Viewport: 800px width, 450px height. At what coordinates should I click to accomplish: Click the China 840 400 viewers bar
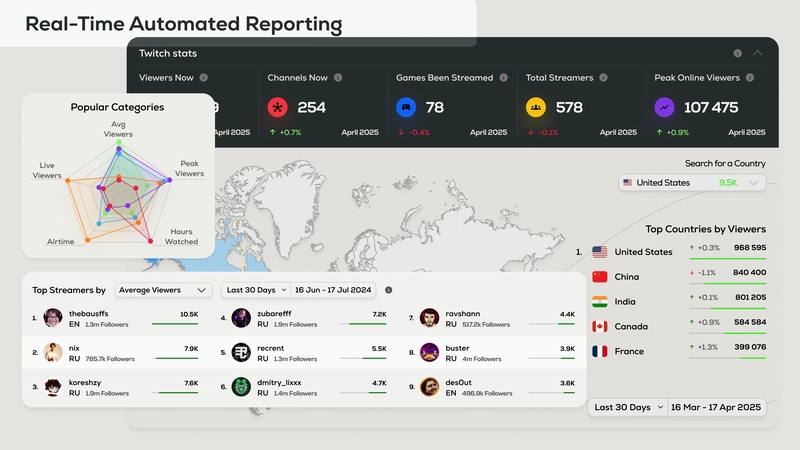tap(728, 283)
